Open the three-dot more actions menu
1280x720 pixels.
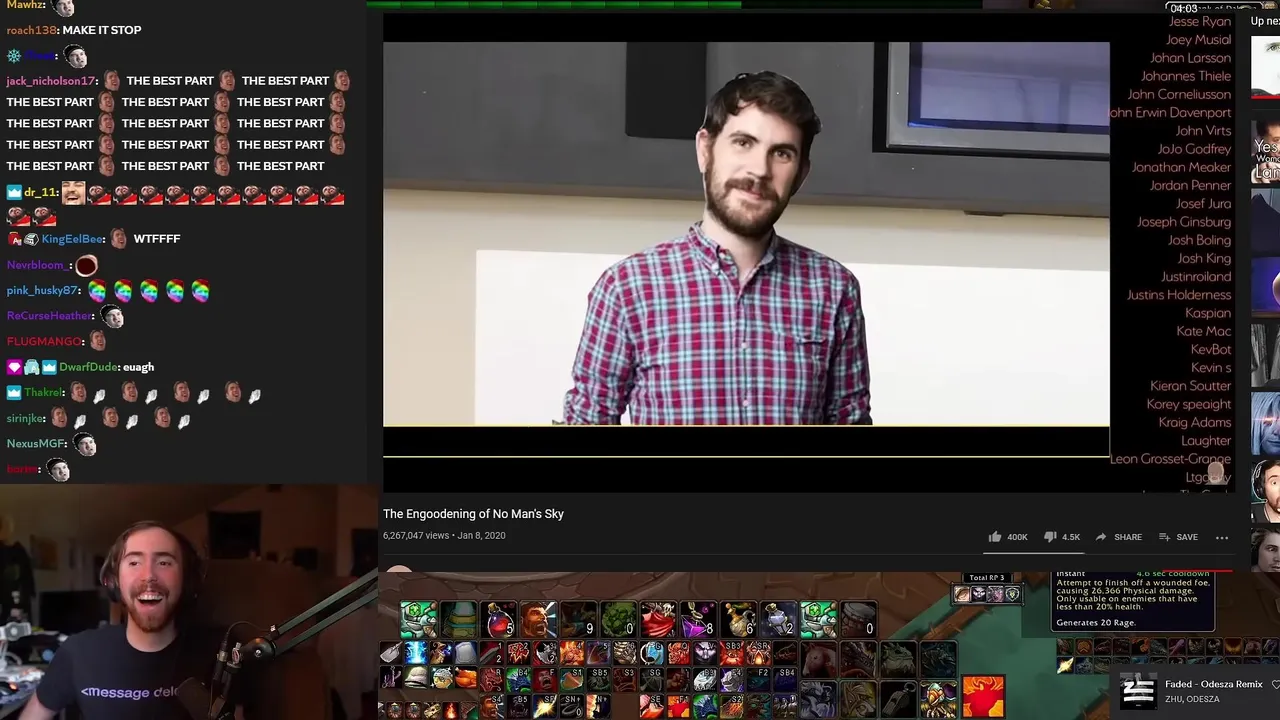1222,537
